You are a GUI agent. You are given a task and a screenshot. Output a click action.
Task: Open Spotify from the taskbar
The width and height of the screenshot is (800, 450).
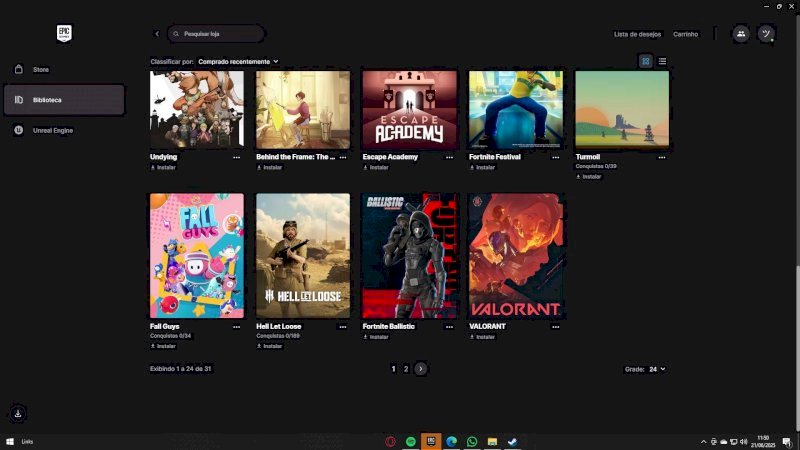pos(411,441)
